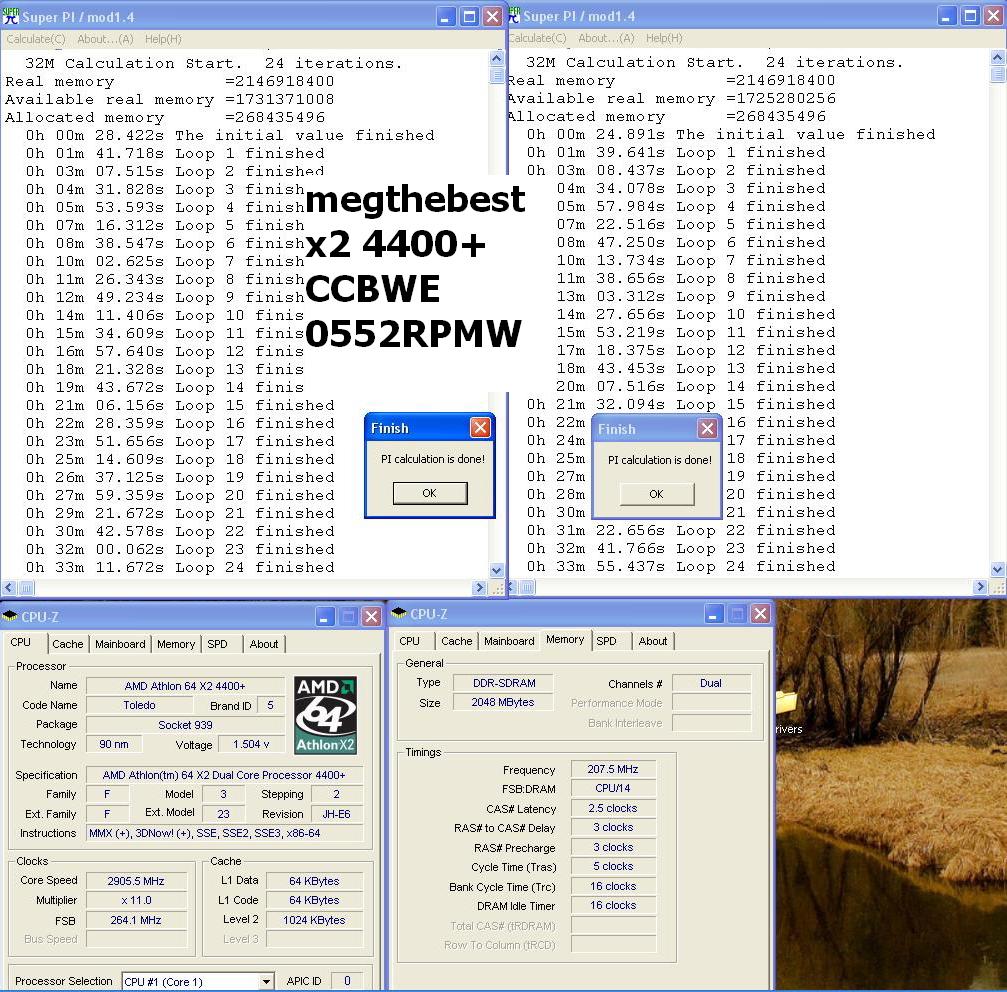
Task: Click the FSB:DRAM CPU/14 value
Action: pyautogui.click(x=613, y=788)
